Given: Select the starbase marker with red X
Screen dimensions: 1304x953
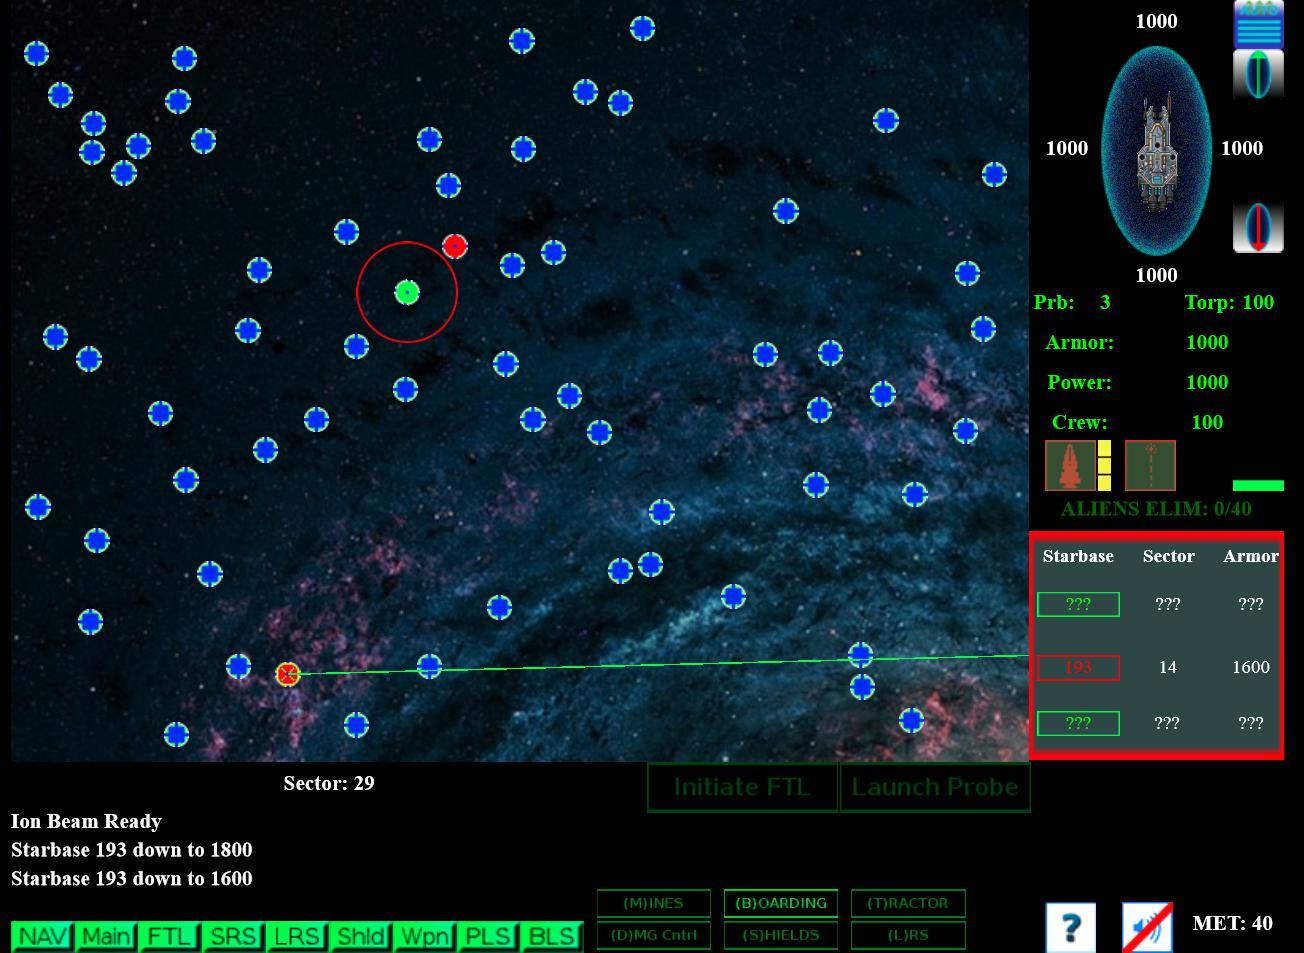Looking at the screenshot, I should 288,674.
